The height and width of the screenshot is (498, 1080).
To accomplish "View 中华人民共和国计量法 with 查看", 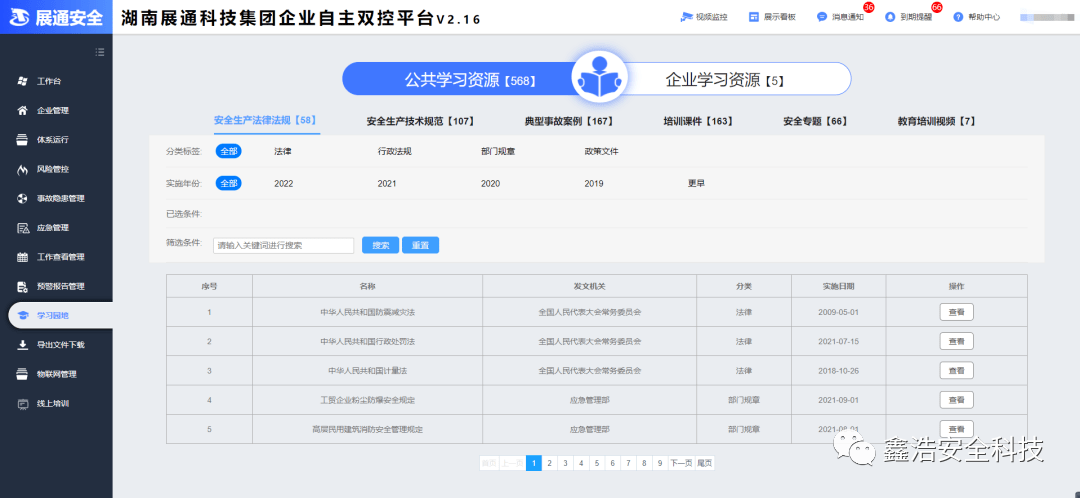I will click(956, 371).
